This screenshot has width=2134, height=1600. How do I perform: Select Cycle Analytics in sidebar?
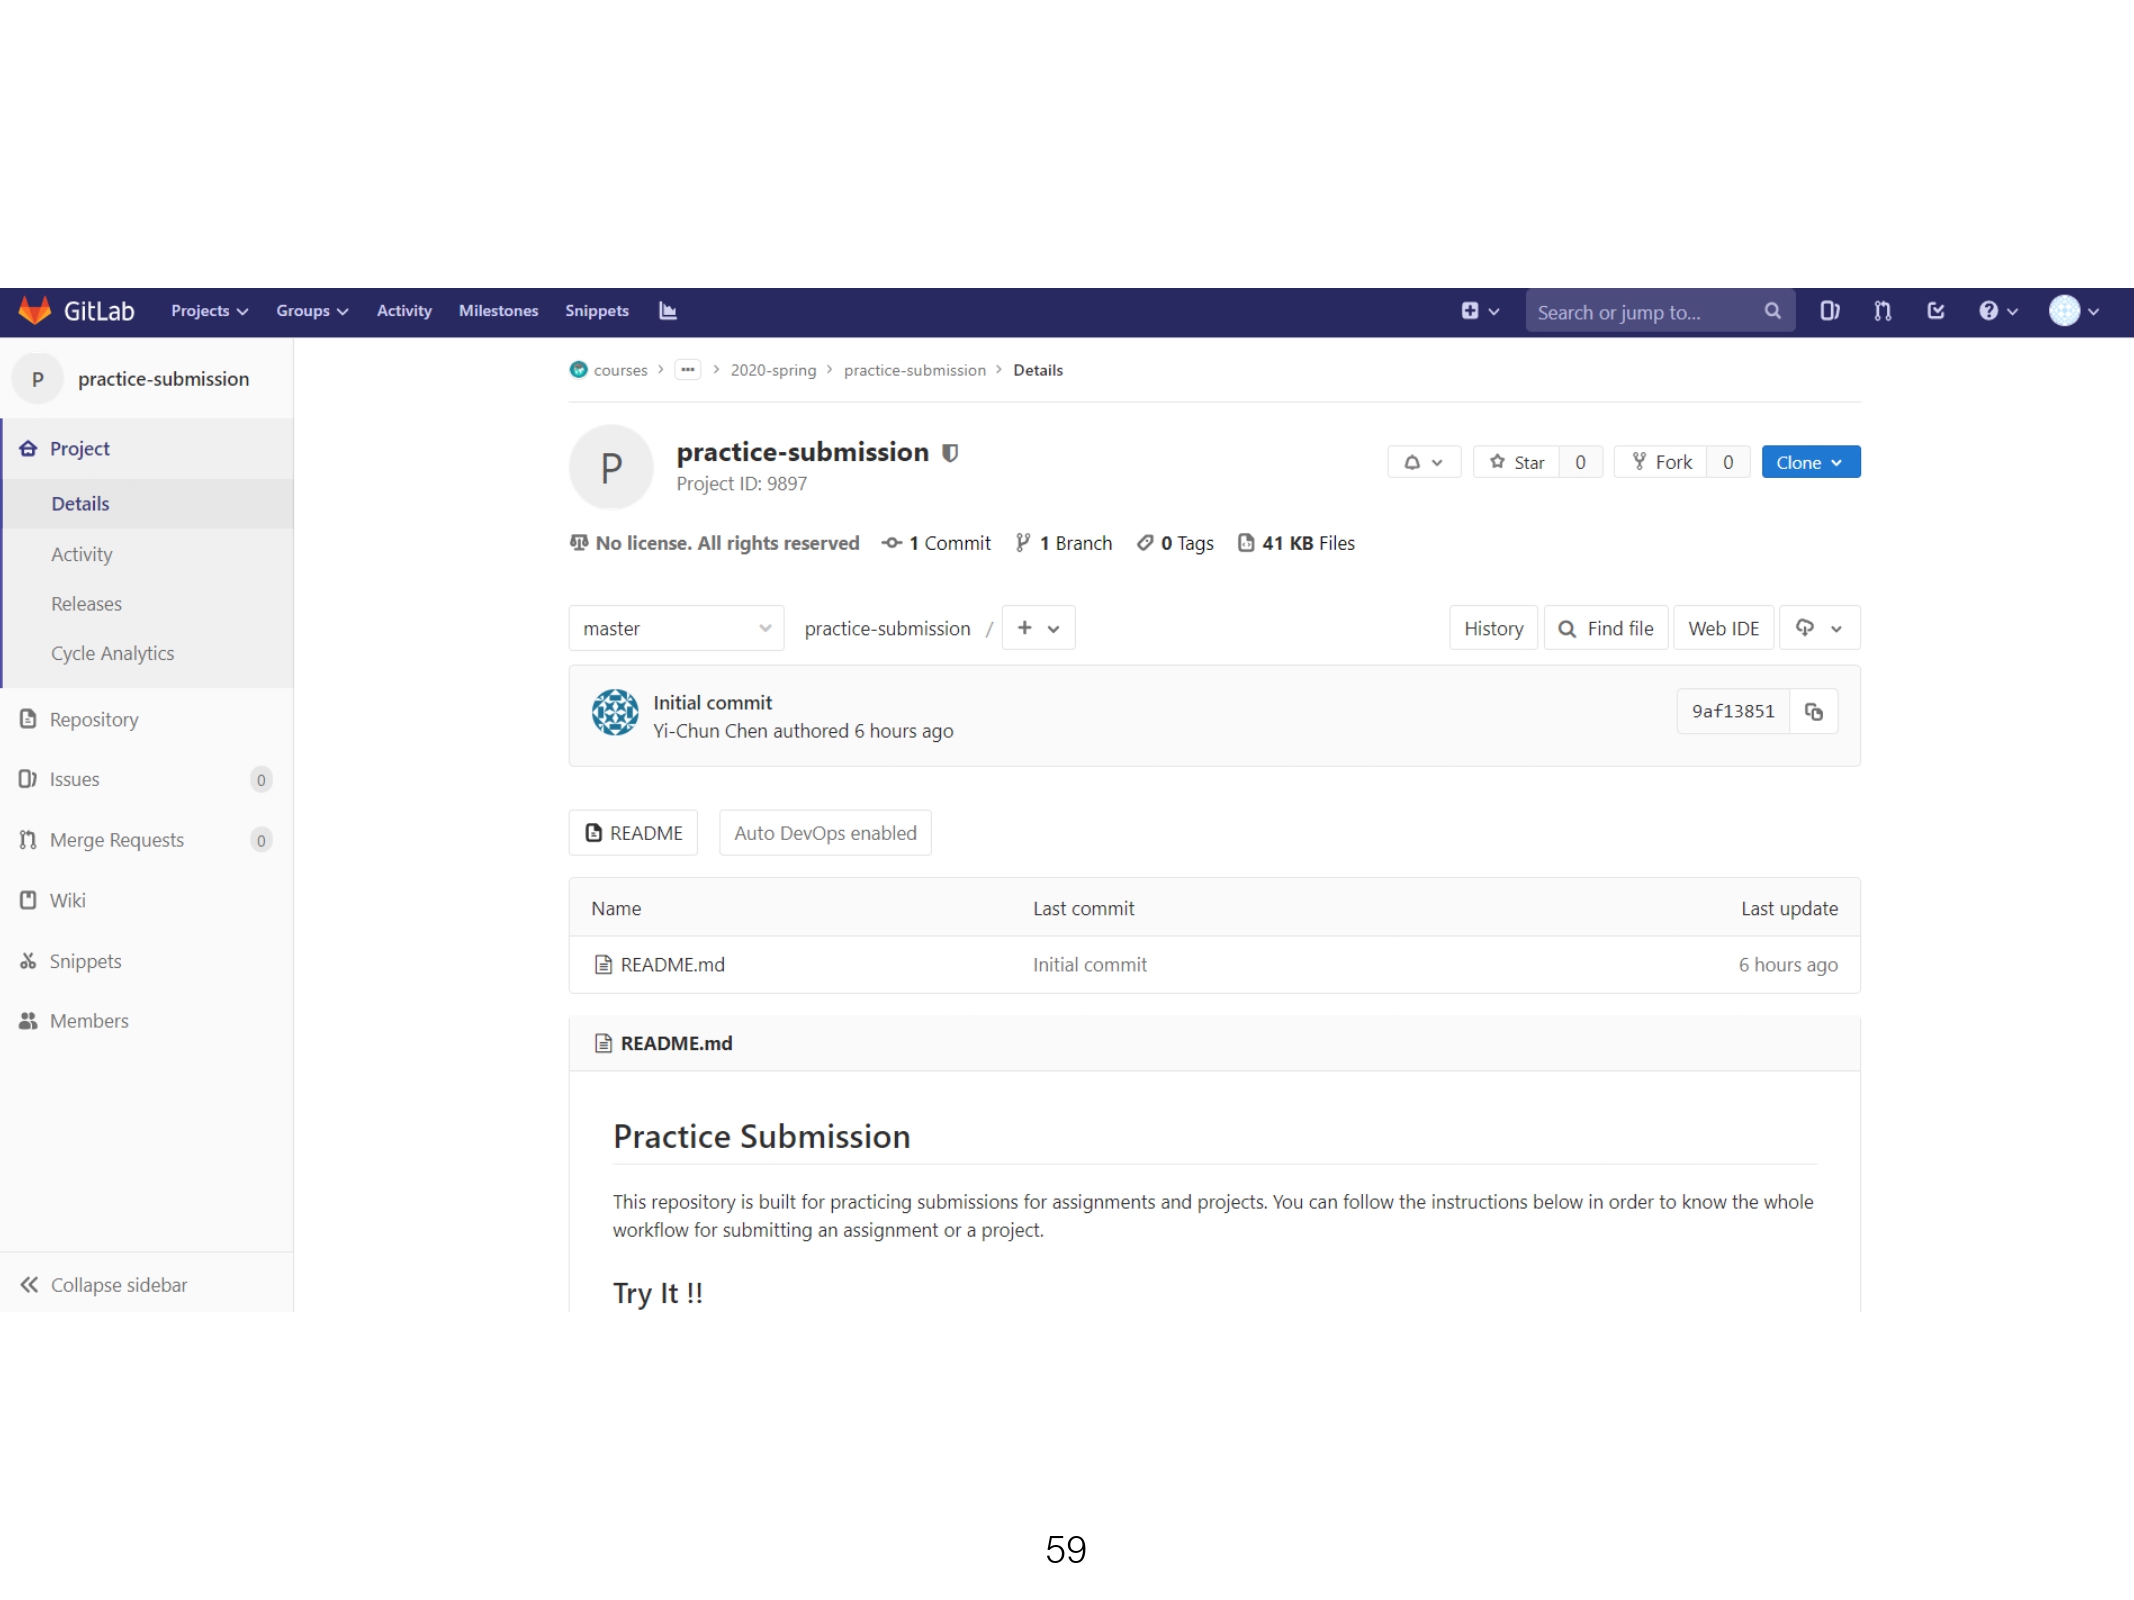pos(112,654)
